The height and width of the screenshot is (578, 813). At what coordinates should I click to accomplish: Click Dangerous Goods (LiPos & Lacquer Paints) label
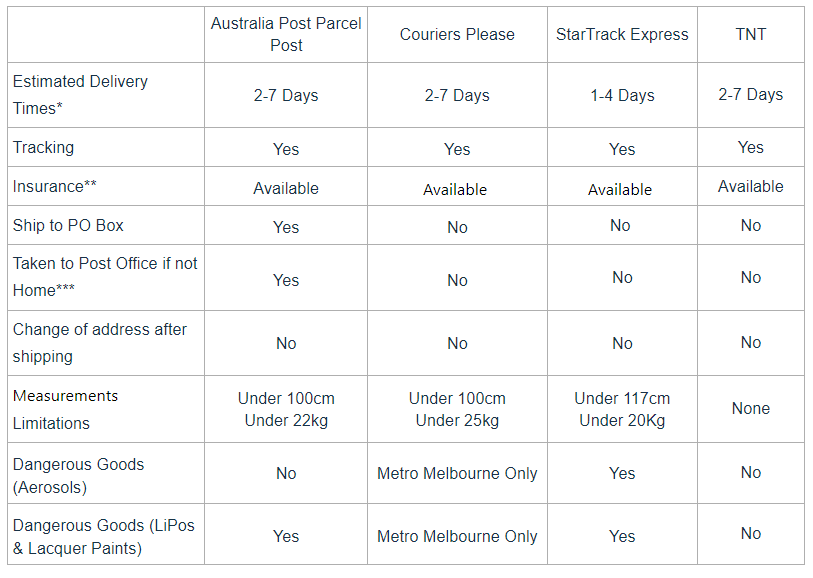pyautogui.click(x=104, y=534)
